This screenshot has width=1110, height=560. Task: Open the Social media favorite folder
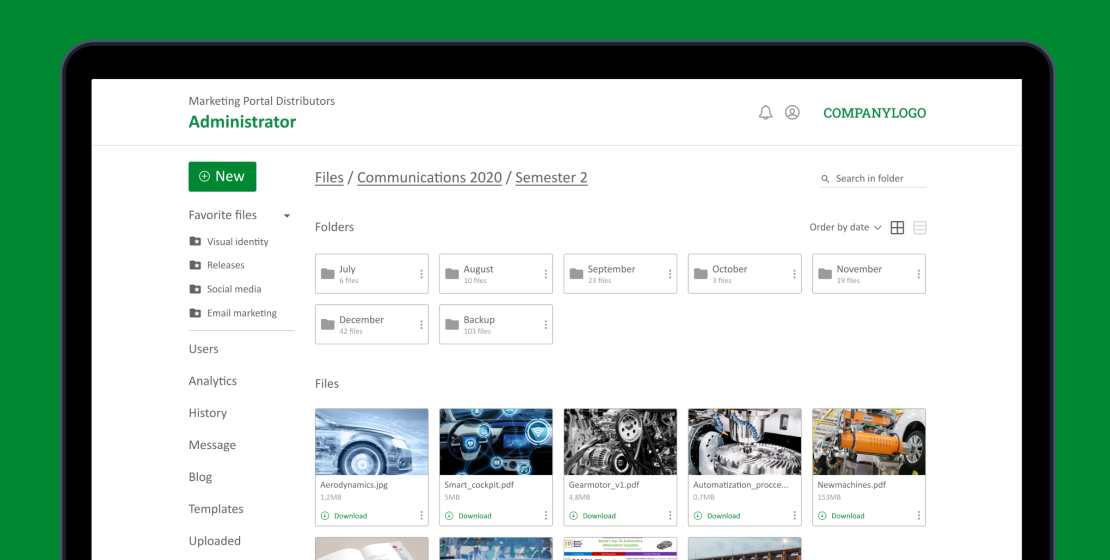[x=225, y=289]
